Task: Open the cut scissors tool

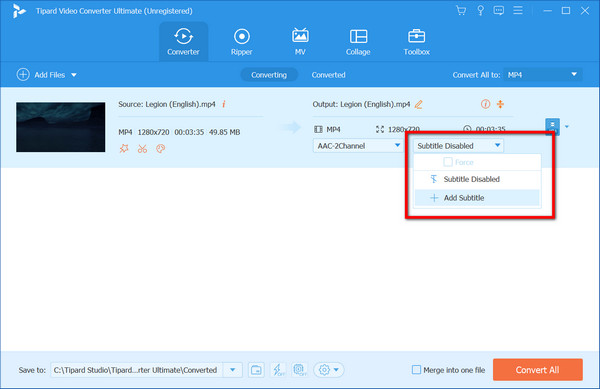Action: (x=142, y=148)
